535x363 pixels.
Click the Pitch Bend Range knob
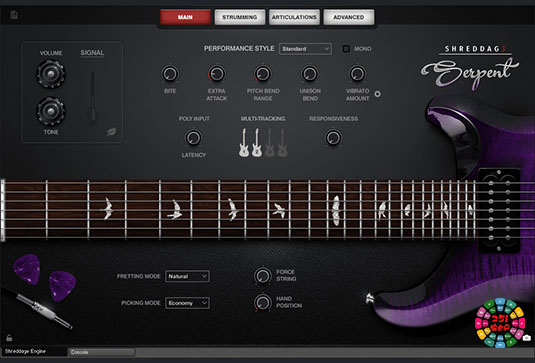tap(263, 74)
